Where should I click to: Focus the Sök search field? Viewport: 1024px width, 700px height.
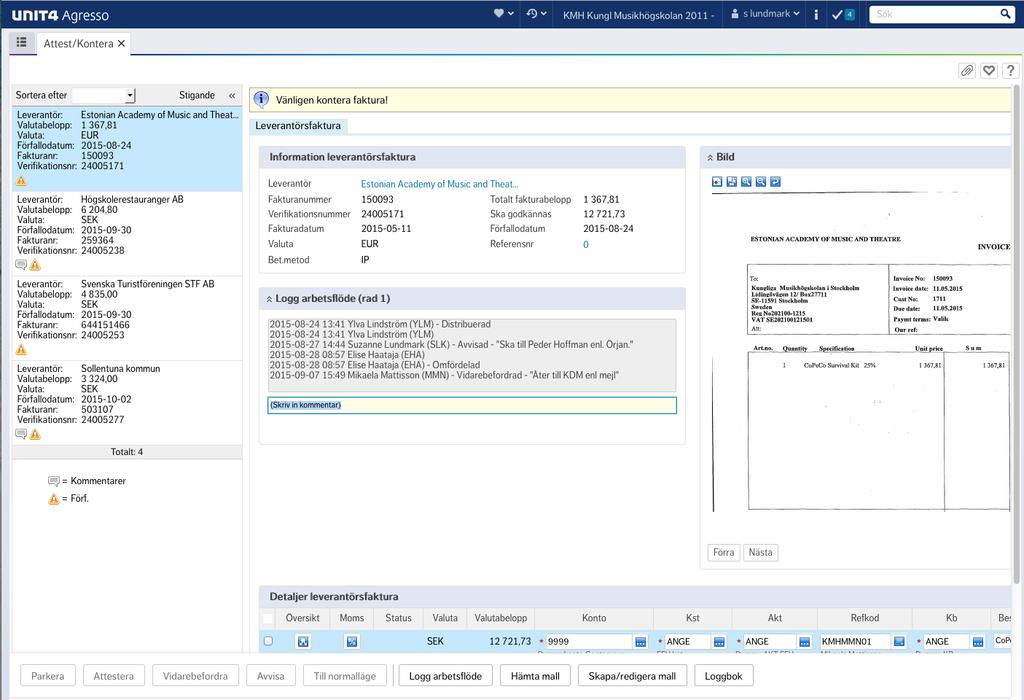(x=934, y=14)
